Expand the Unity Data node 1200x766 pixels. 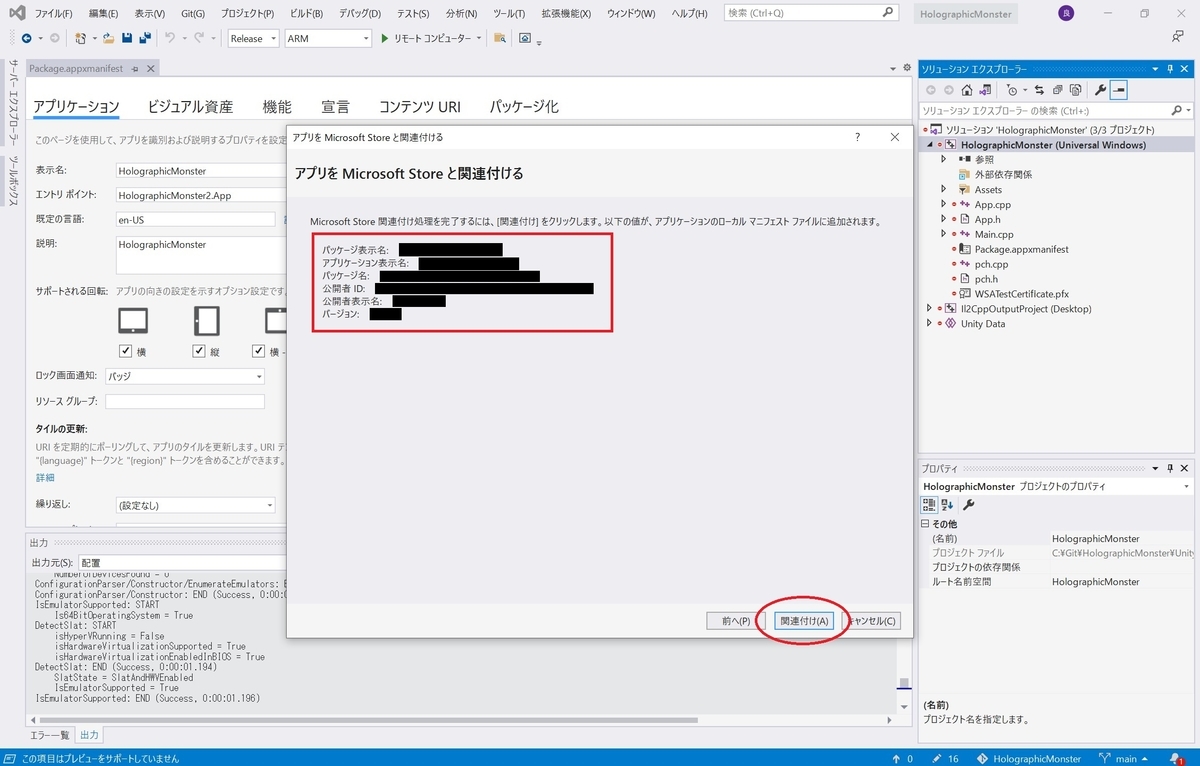coord(929,323)
